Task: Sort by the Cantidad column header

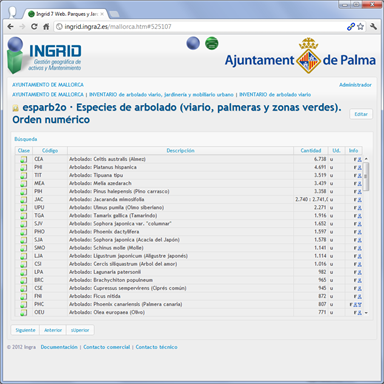Action: click(311, 151)
